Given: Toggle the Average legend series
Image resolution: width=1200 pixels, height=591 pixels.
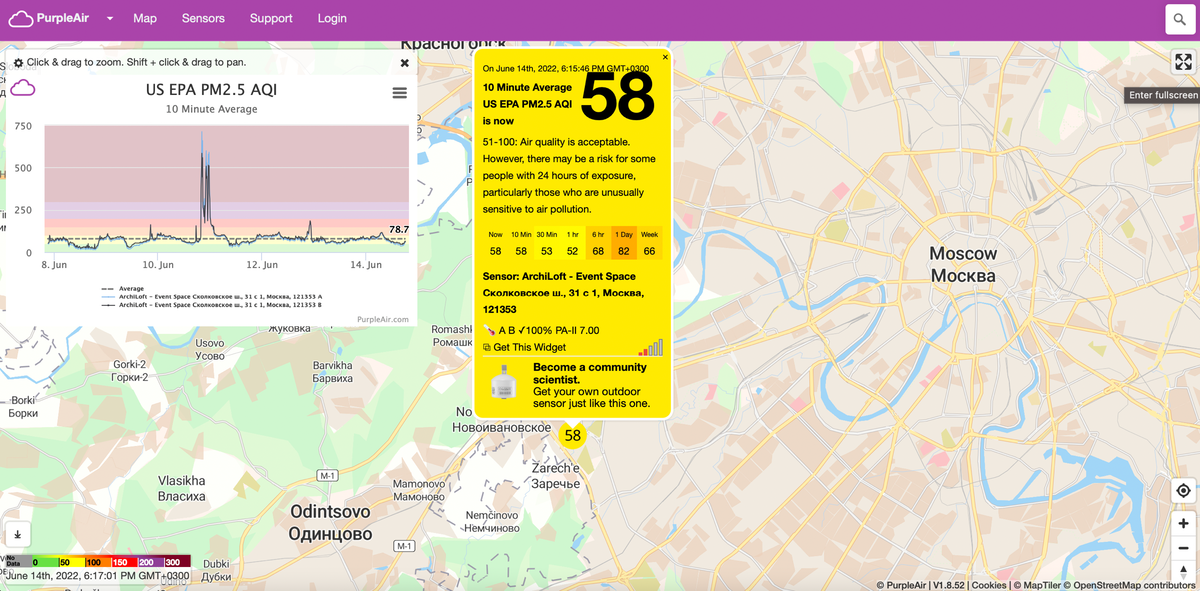Looking at the screenshot, I should click(x=123, y=289).
